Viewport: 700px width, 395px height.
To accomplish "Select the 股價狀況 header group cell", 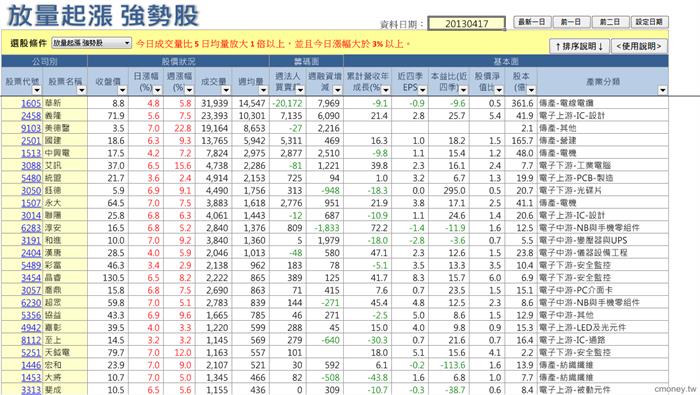I will coord(179,61).
